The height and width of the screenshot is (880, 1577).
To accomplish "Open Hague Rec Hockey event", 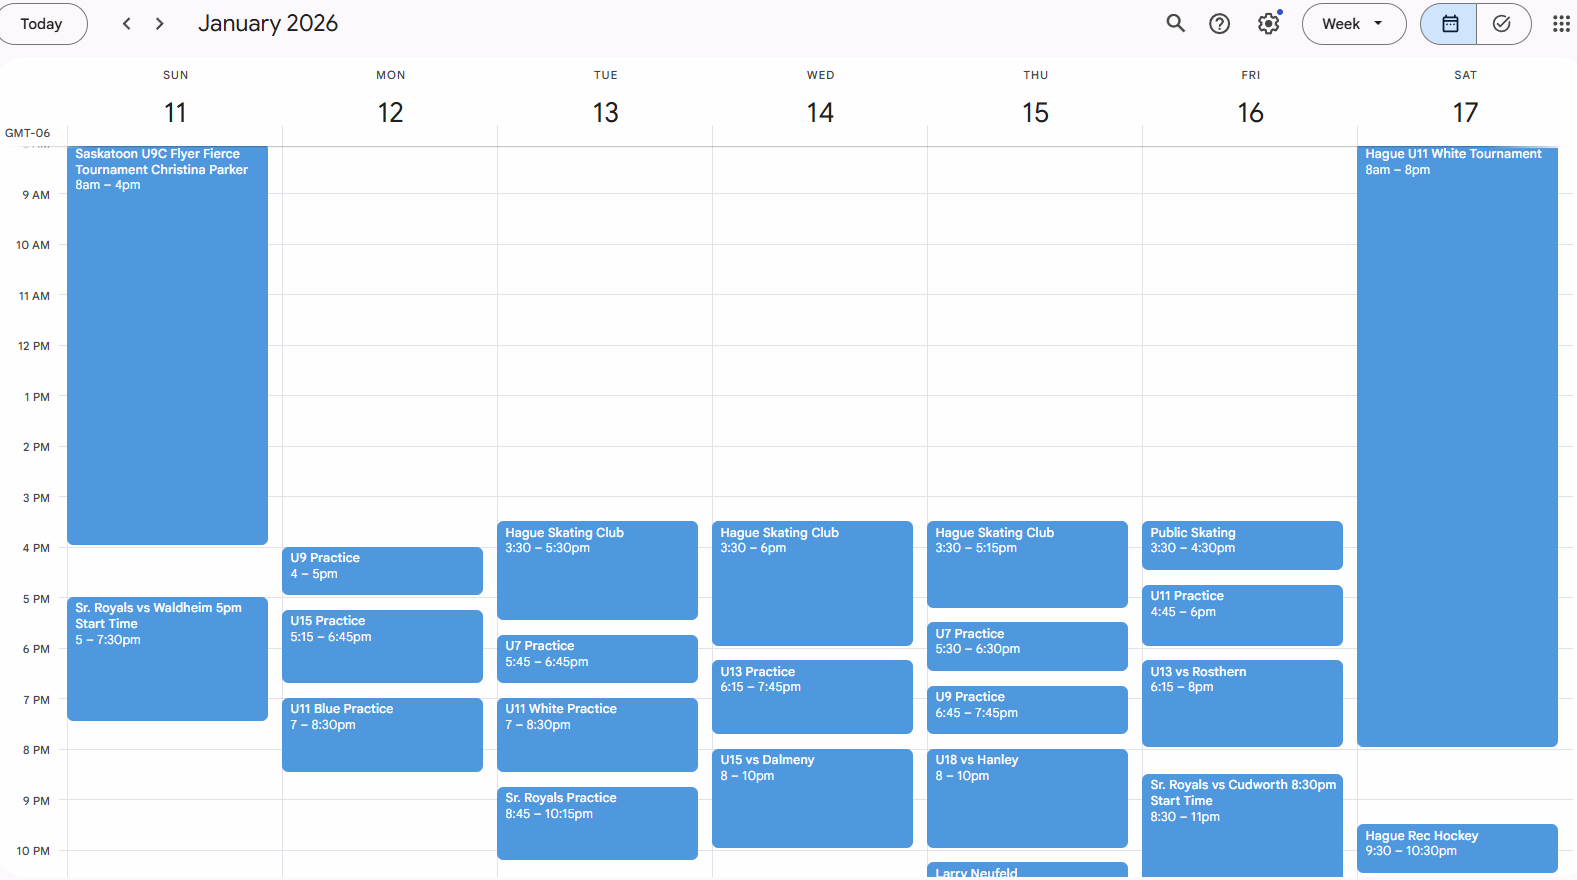I will click(x=1456, y=847).
